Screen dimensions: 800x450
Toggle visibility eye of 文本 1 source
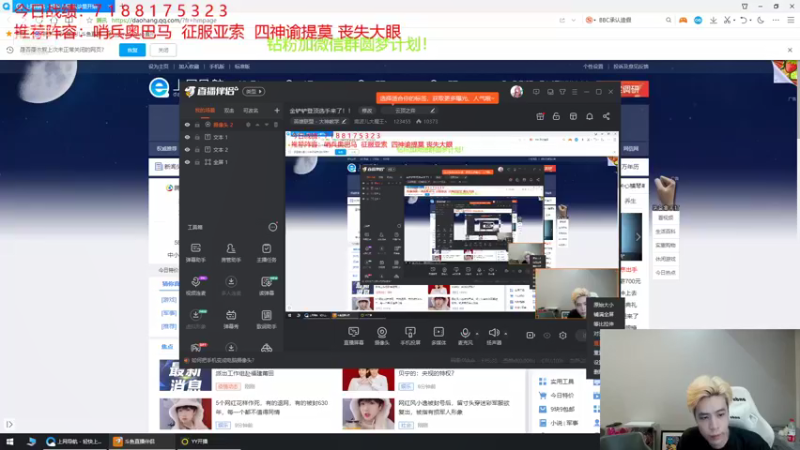tap(187, 137)
